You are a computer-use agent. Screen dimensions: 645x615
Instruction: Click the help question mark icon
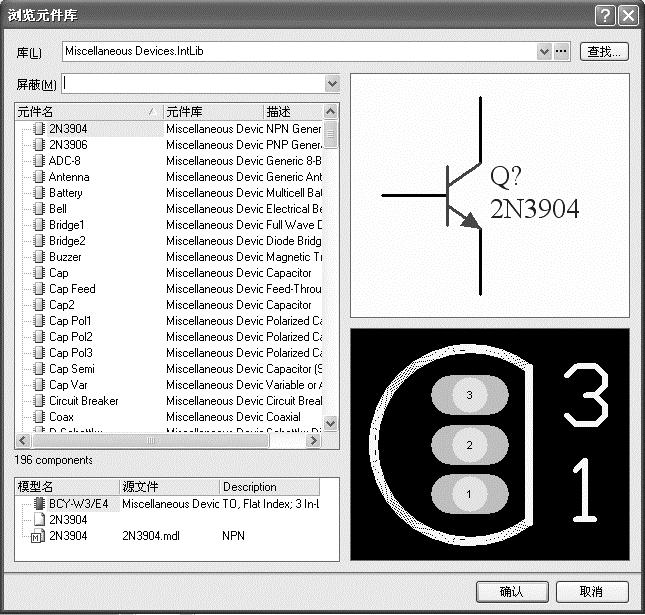click(604, 15)
